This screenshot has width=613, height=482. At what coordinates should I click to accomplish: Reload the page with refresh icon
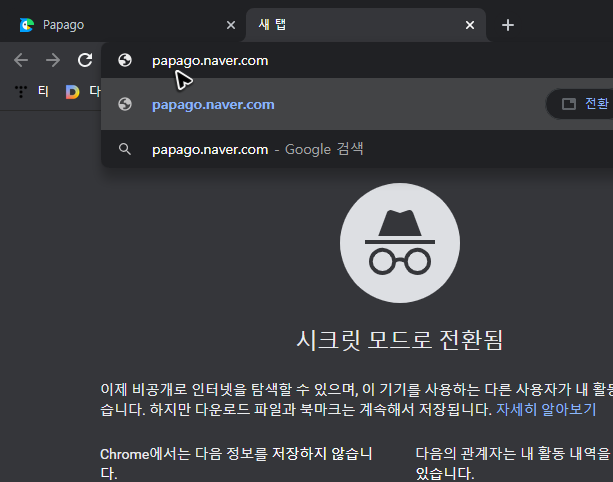point(85,60)
